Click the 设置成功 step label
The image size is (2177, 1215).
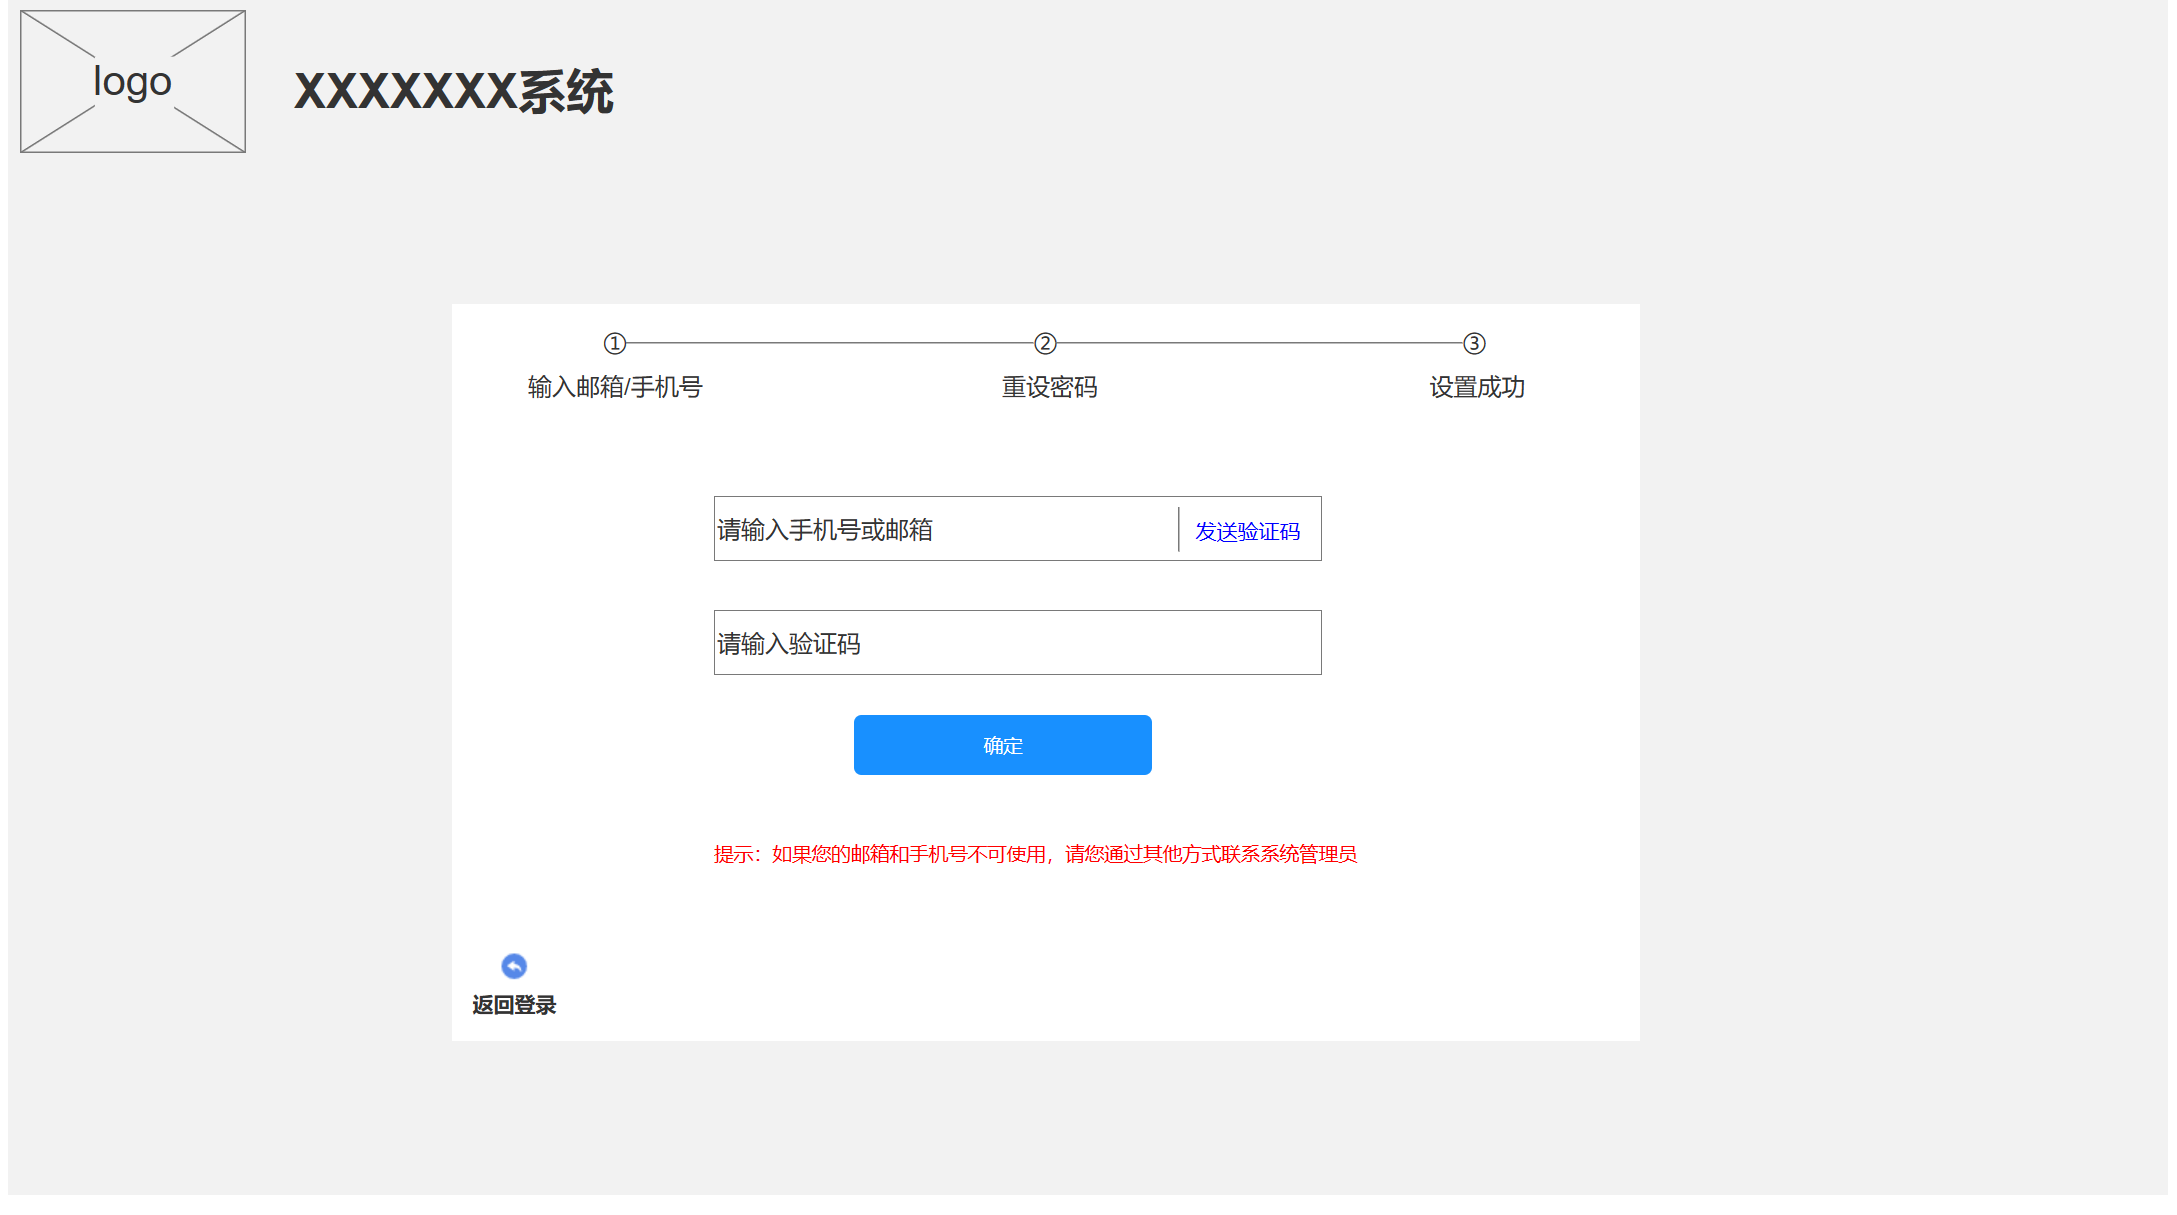pyautogui.click(x=1476, y=387)
